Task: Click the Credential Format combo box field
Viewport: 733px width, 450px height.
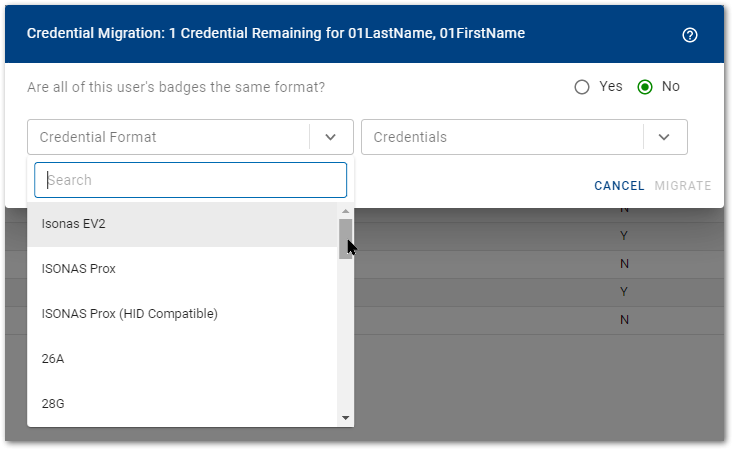Action: (x=168, y=137)
